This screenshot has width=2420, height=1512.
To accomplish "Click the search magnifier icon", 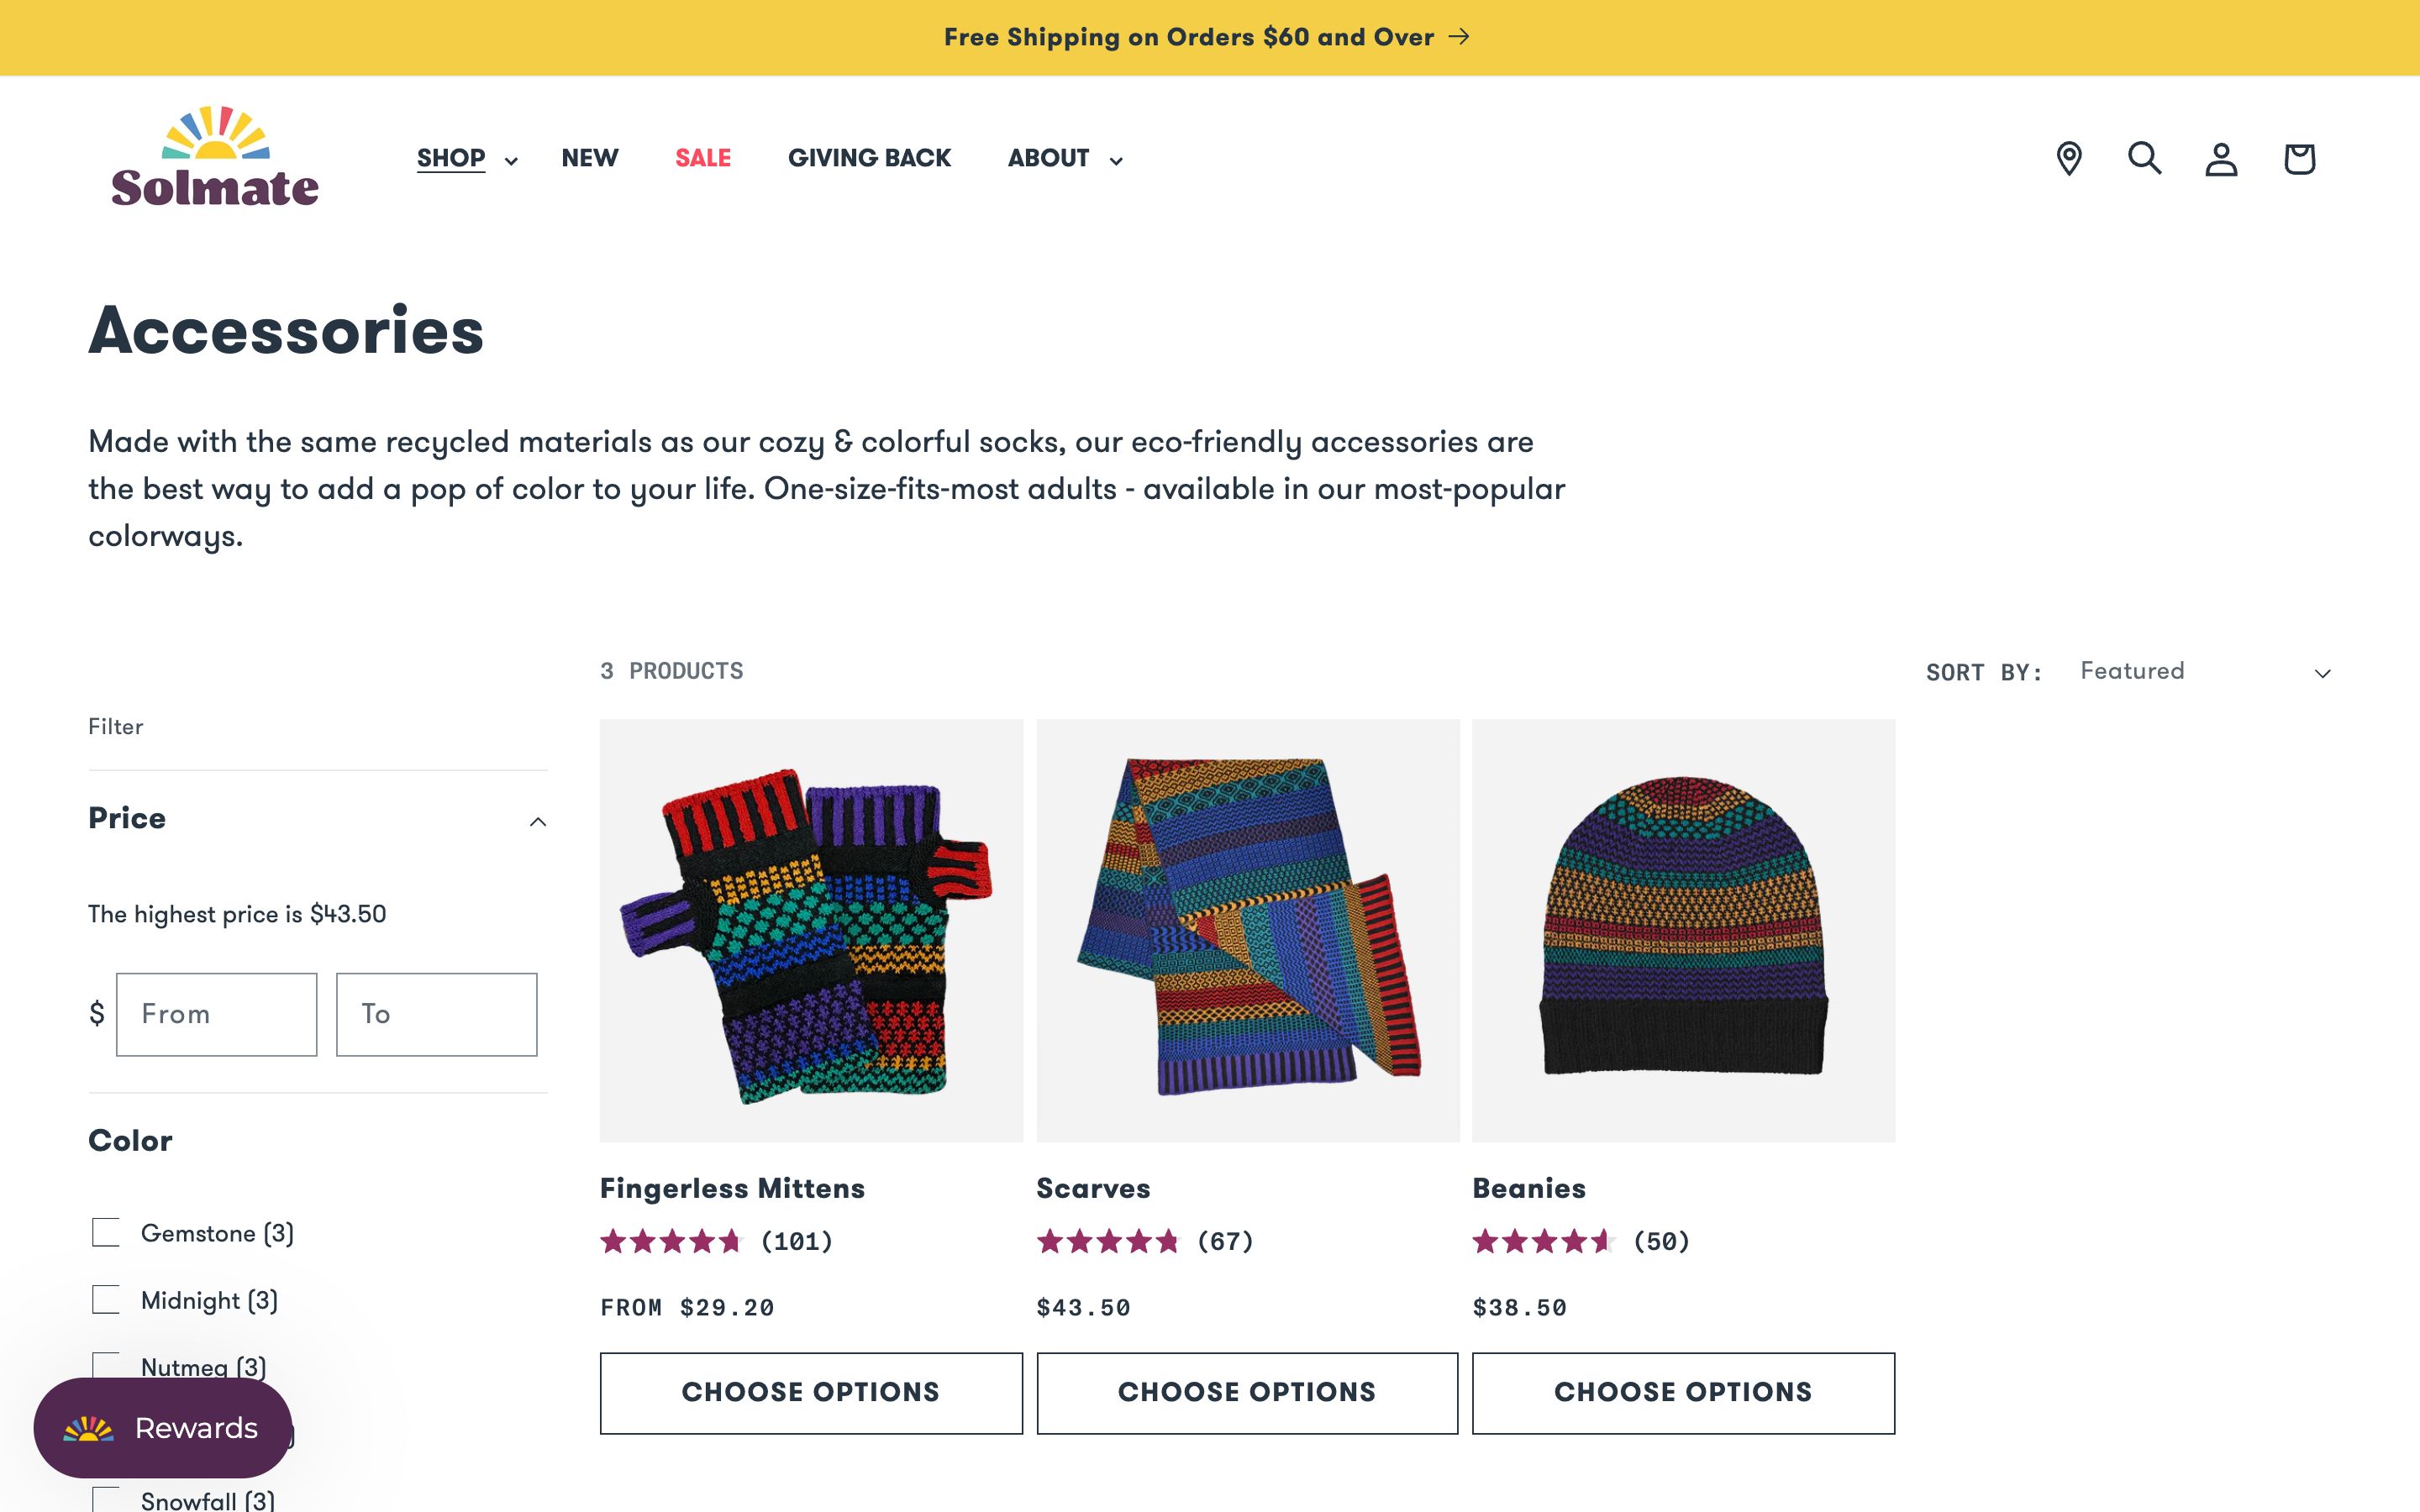I will click(x=2144, y=158).
